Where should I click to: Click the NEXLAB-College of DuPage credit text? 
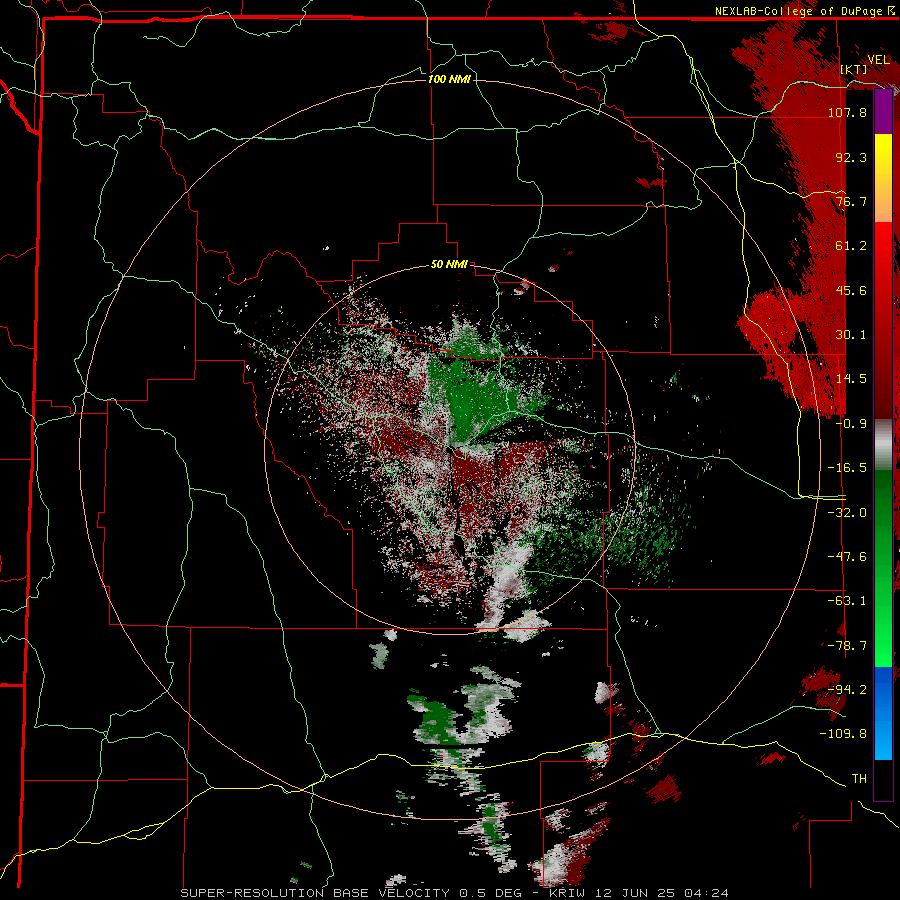pos(800,11)
